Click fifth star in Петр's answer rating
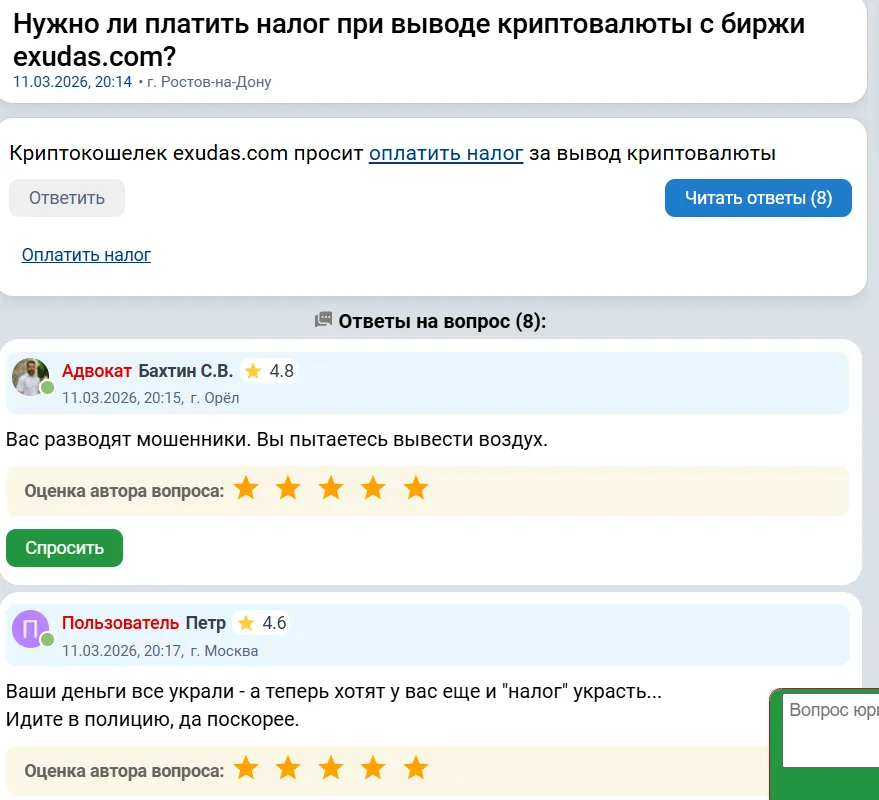This screenshot has width=879, height=800. pyautogui.click(x=416, y=768)
